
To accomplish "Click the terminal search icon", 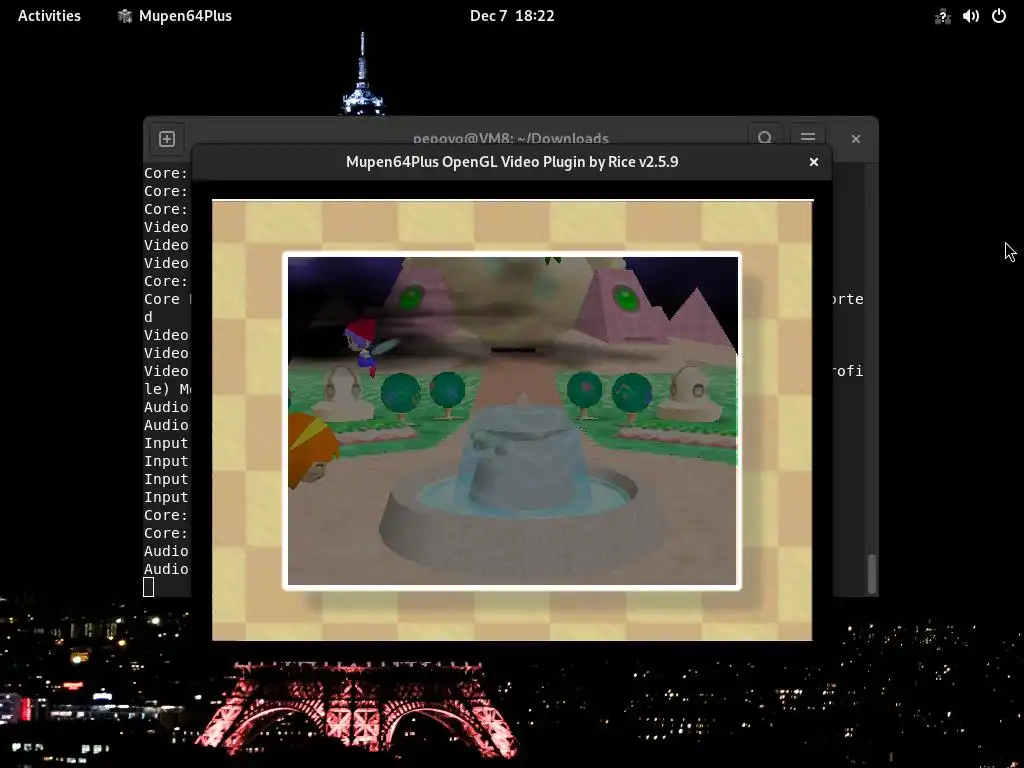I will (765, 137).
